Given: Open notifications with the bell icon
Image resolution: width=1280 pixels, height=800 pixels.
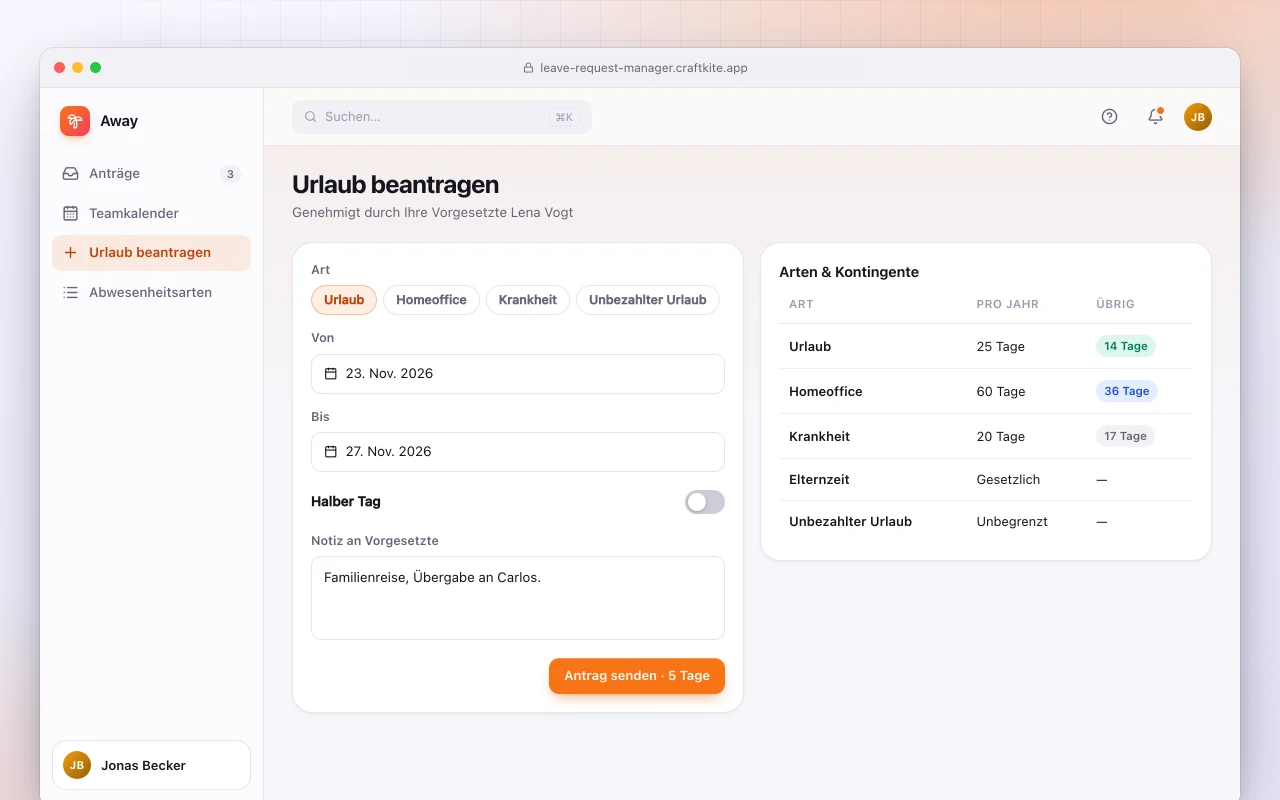Looking at the screenshot, I should click(x=1155, y=117).
